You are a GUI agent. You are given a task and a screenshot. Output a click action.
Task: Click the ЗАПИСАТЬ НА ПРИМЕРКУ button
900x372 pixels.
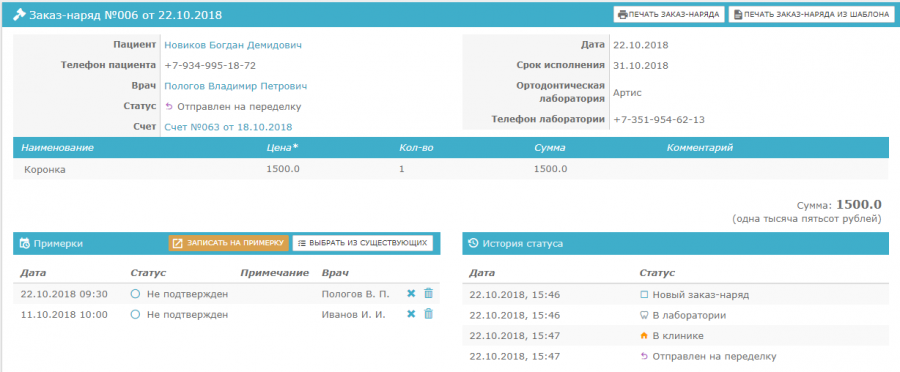(228, 243)
